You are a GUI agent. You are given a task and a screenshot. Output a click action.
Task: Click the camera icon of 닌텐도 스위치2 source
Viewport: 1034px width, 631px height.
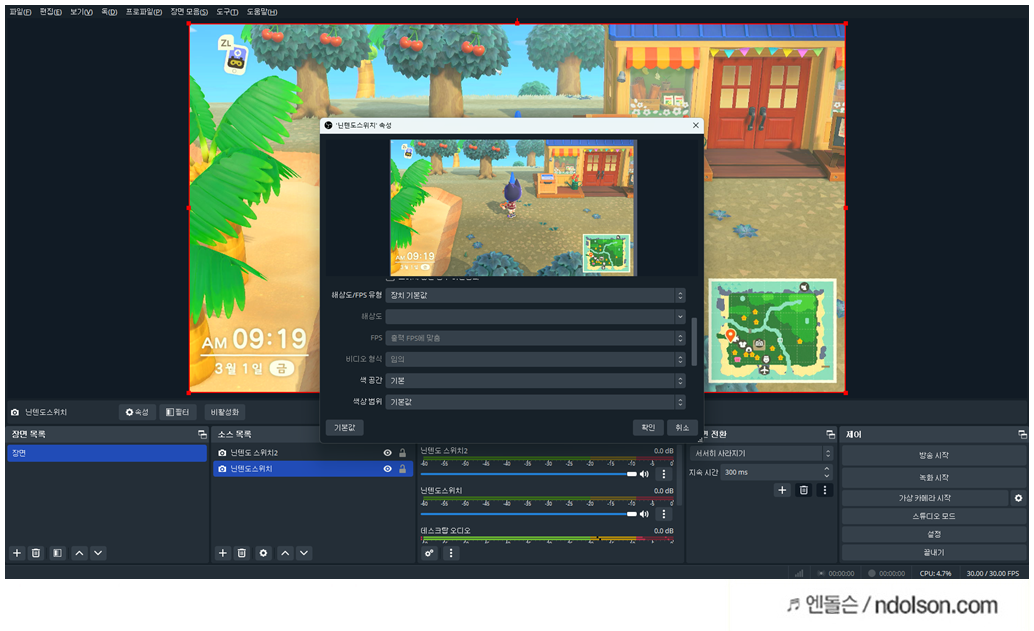point(222,453)
